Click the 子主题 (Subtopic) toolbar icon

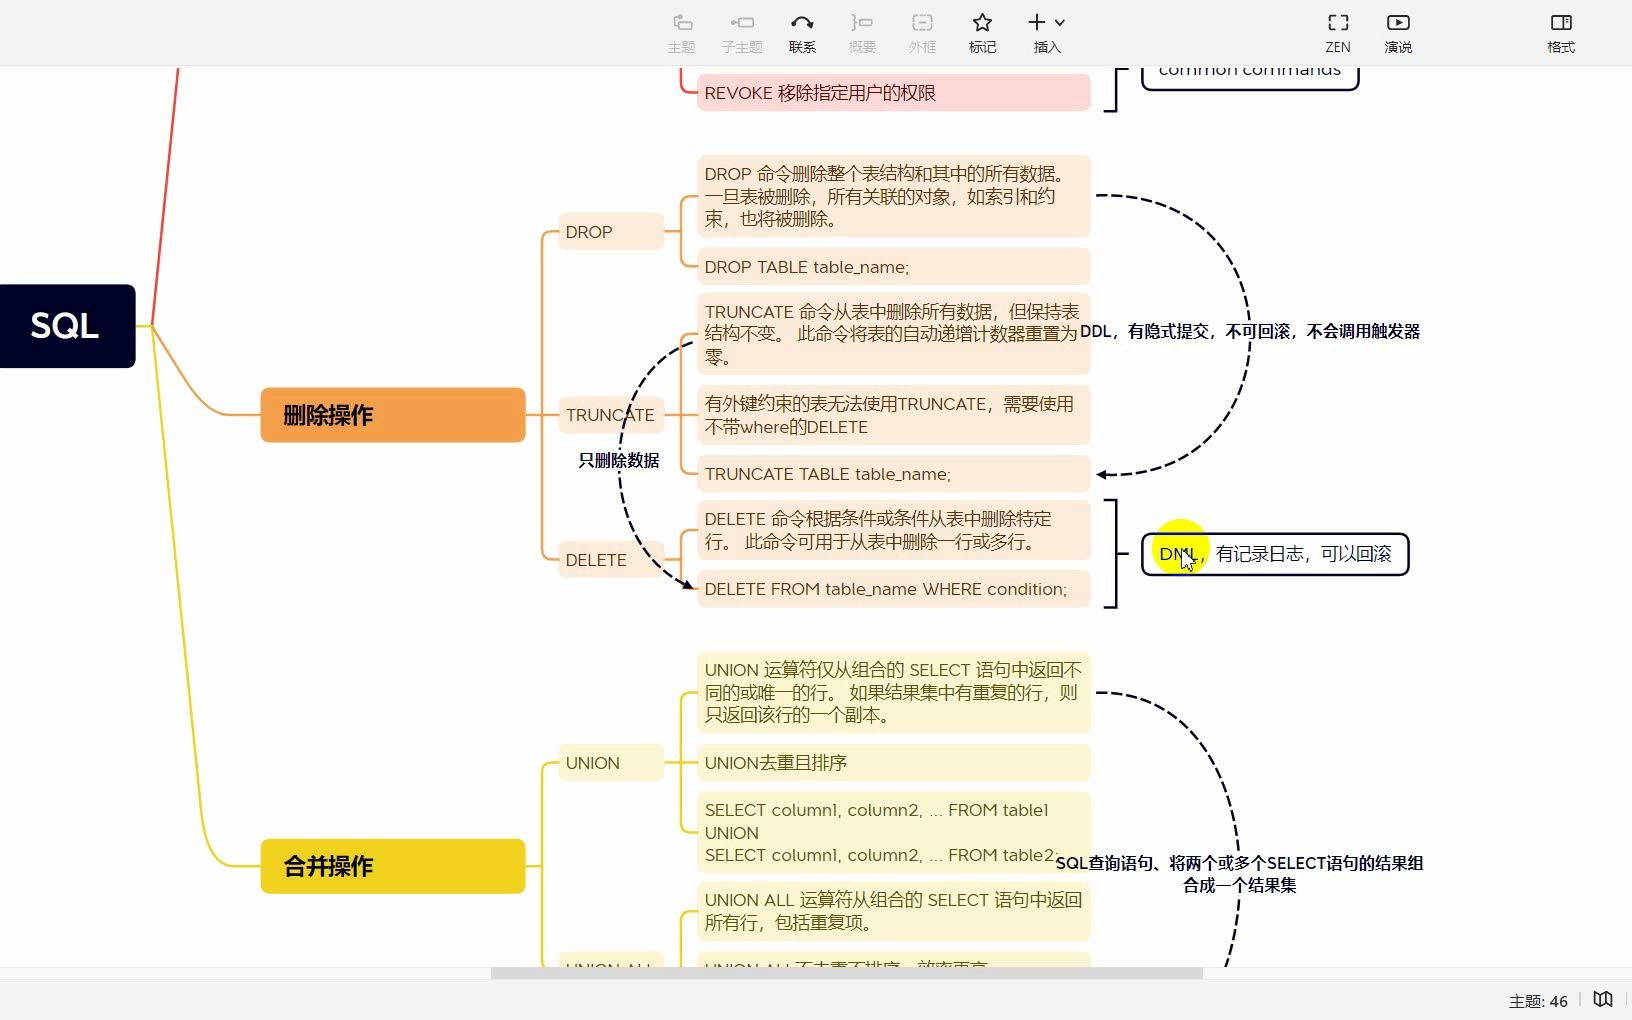coord(742,33)
